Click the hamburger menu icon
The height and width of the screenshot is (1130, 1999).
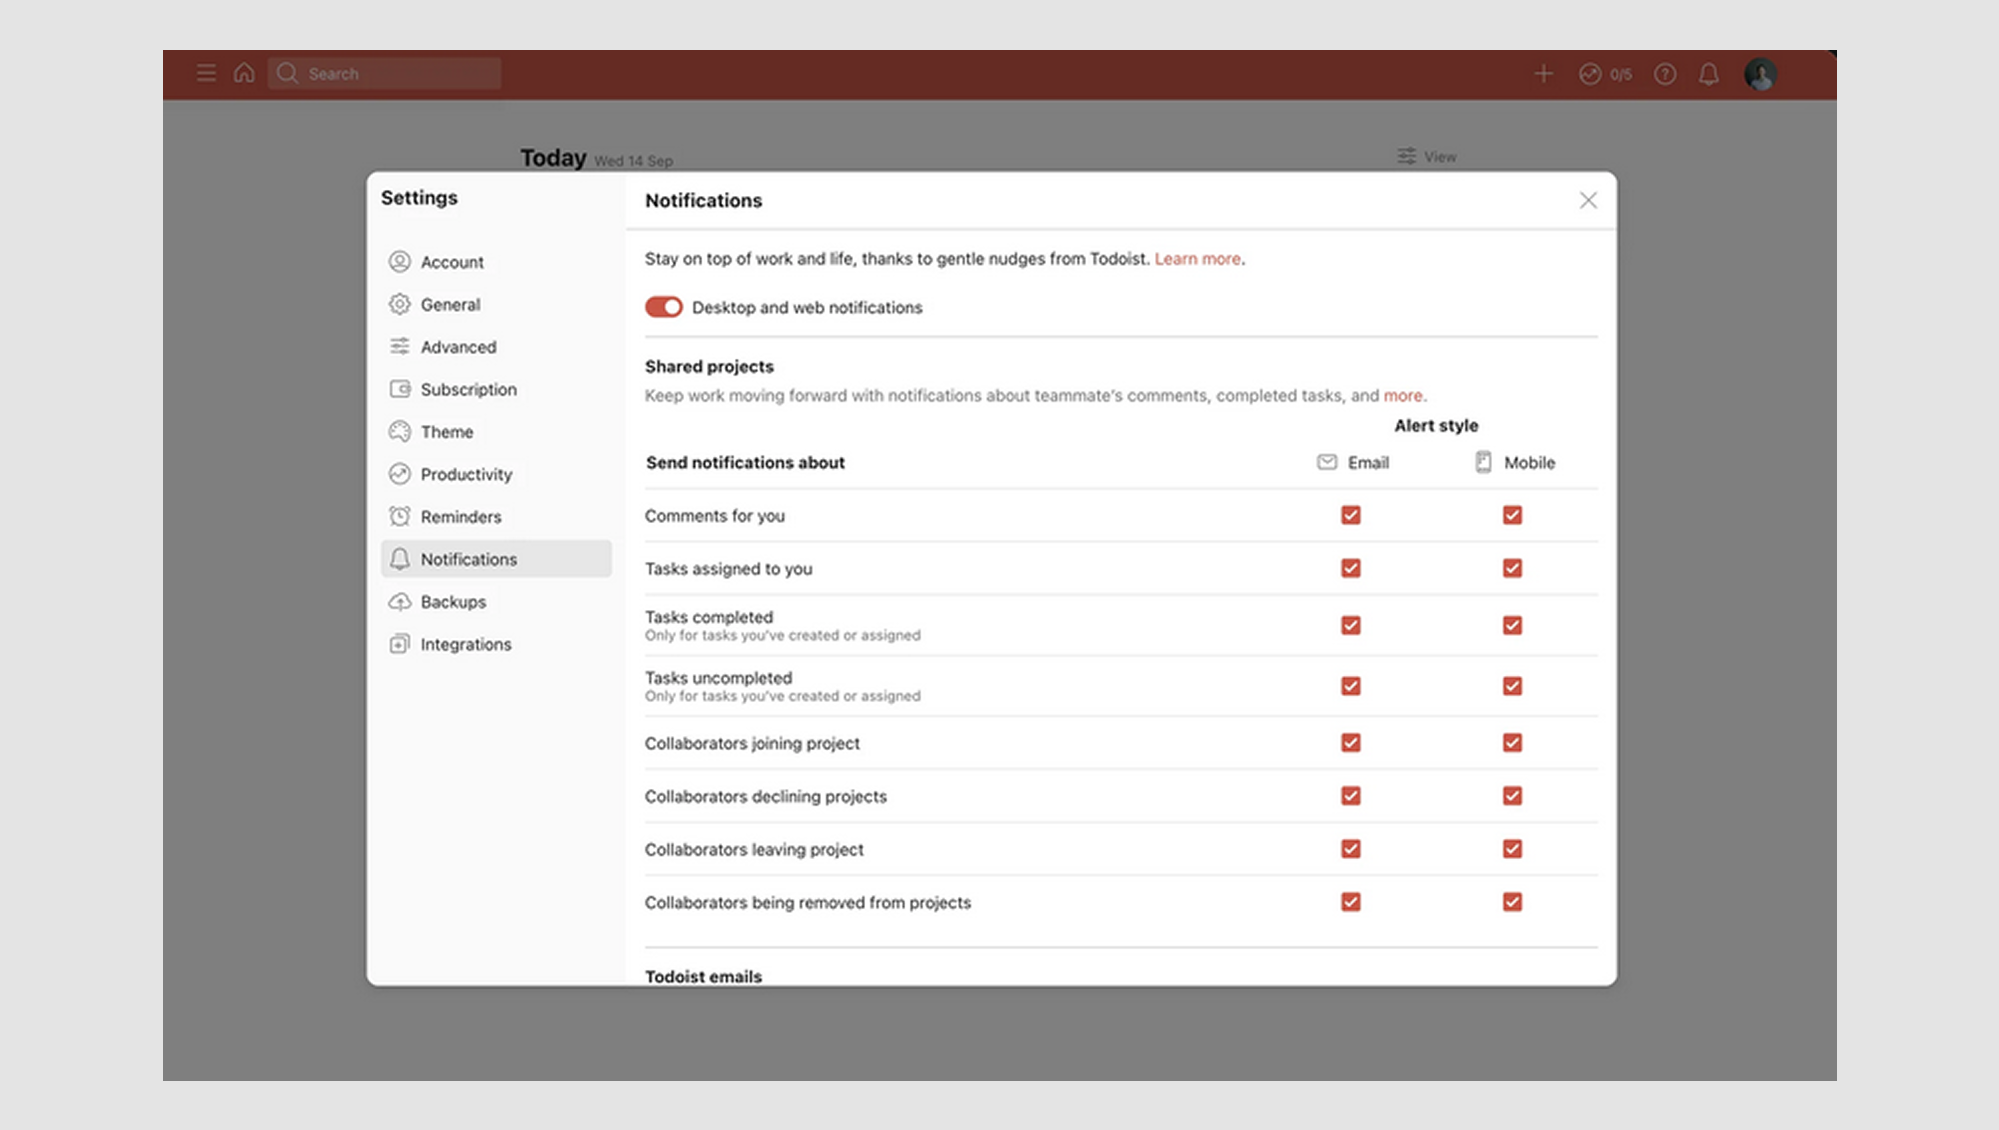tap(206, 73)
